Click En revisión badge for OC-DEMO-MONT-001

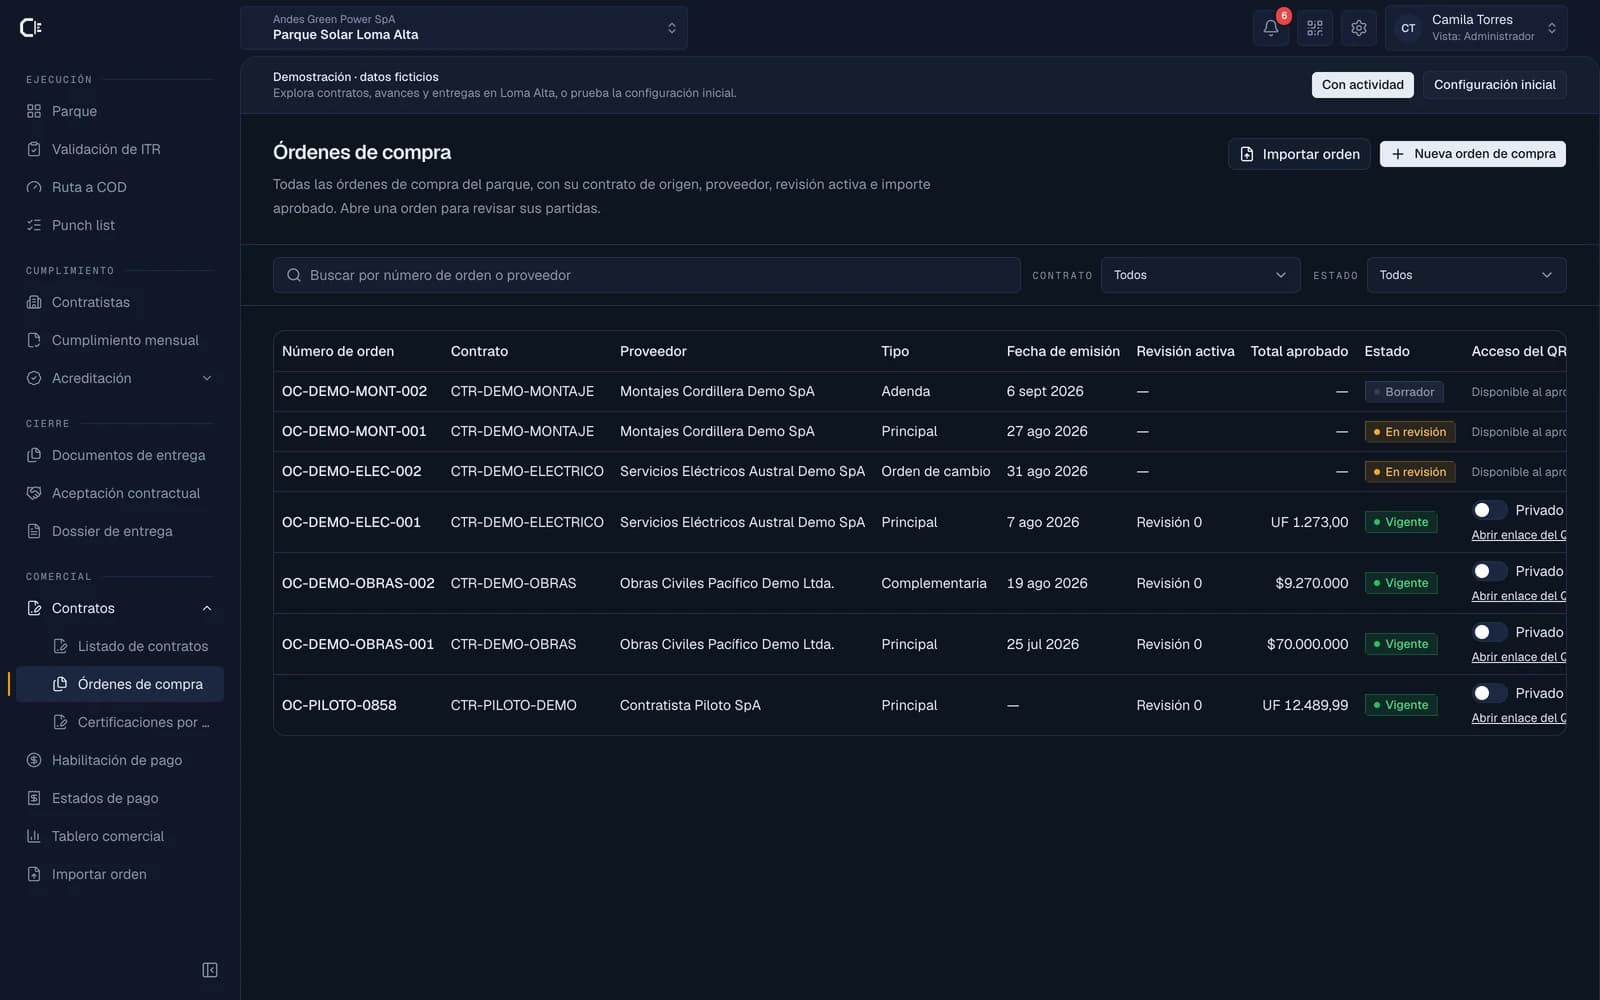(1409, 432)
